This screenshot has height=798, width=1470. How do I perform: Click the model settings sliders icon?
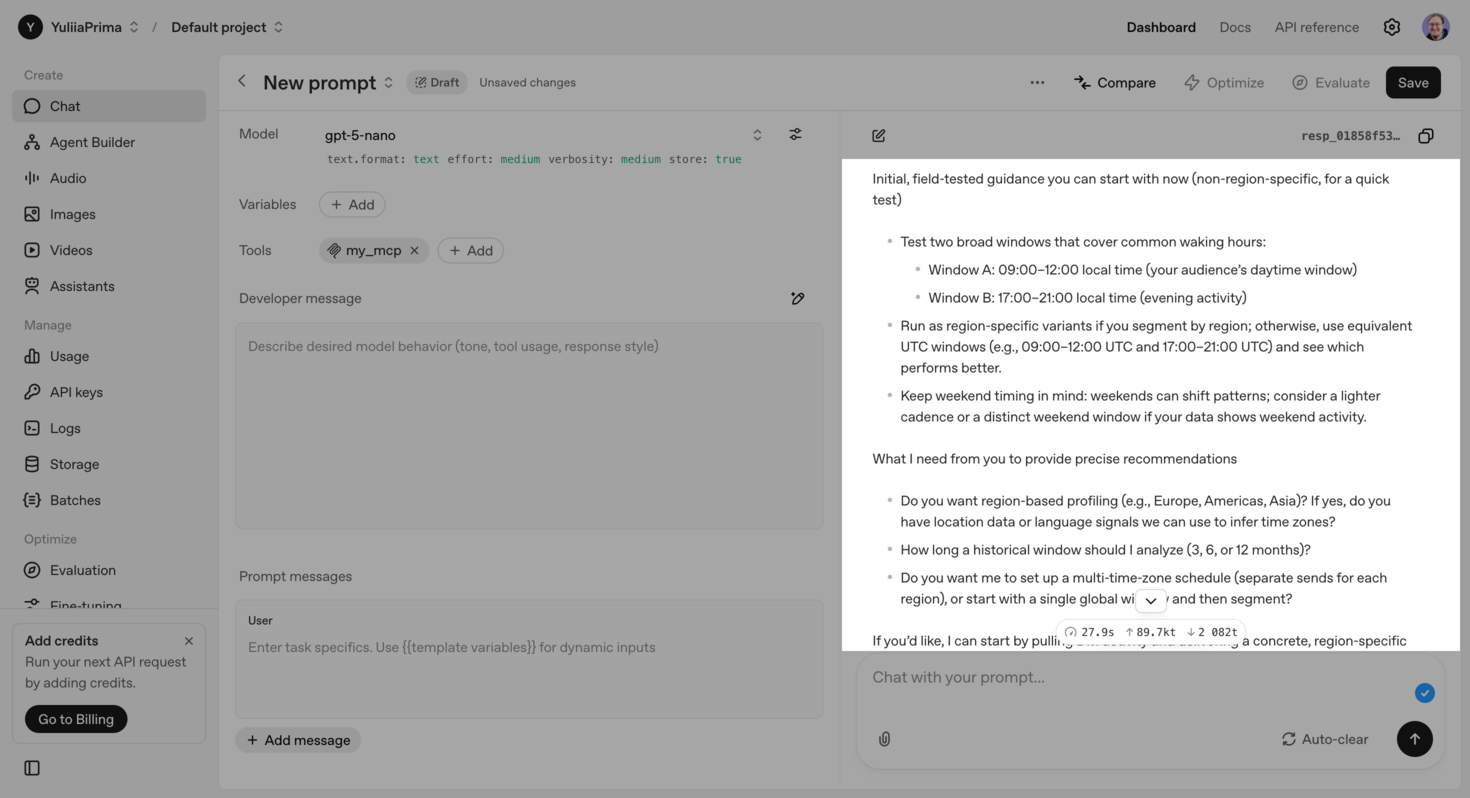[795, 134]
